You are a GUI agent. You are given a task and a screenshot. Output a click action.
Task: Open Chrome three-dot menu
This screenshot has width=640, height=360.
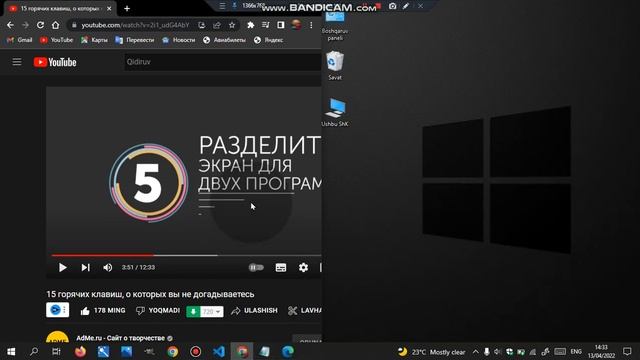click(x=311, y=25)
